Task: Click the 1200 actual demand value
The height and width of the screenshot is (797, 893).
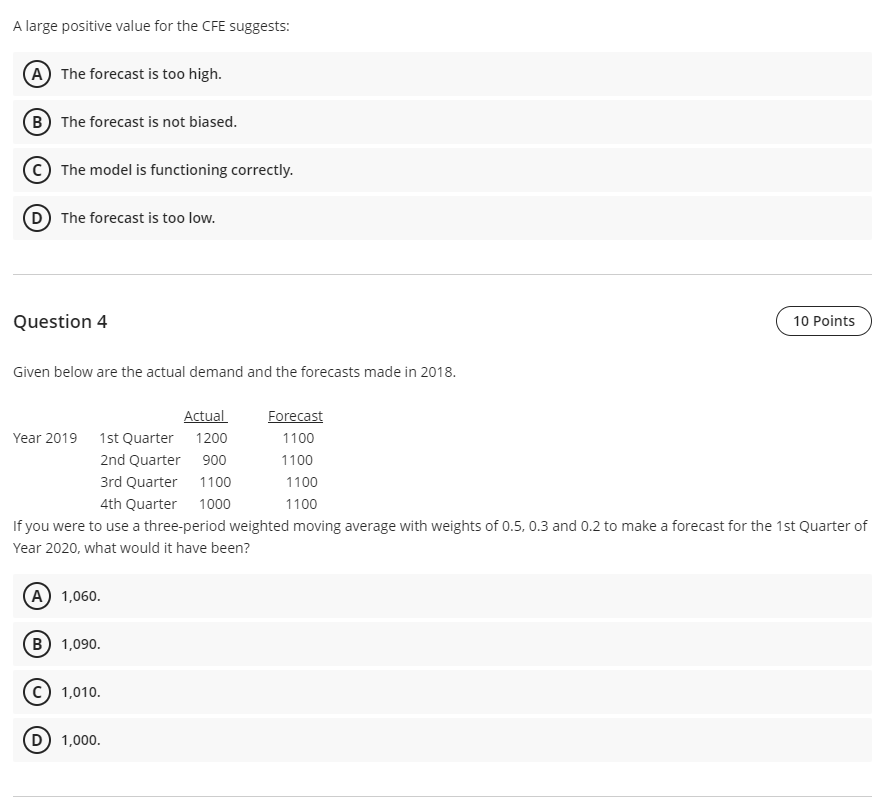Action: click(211, 438)
